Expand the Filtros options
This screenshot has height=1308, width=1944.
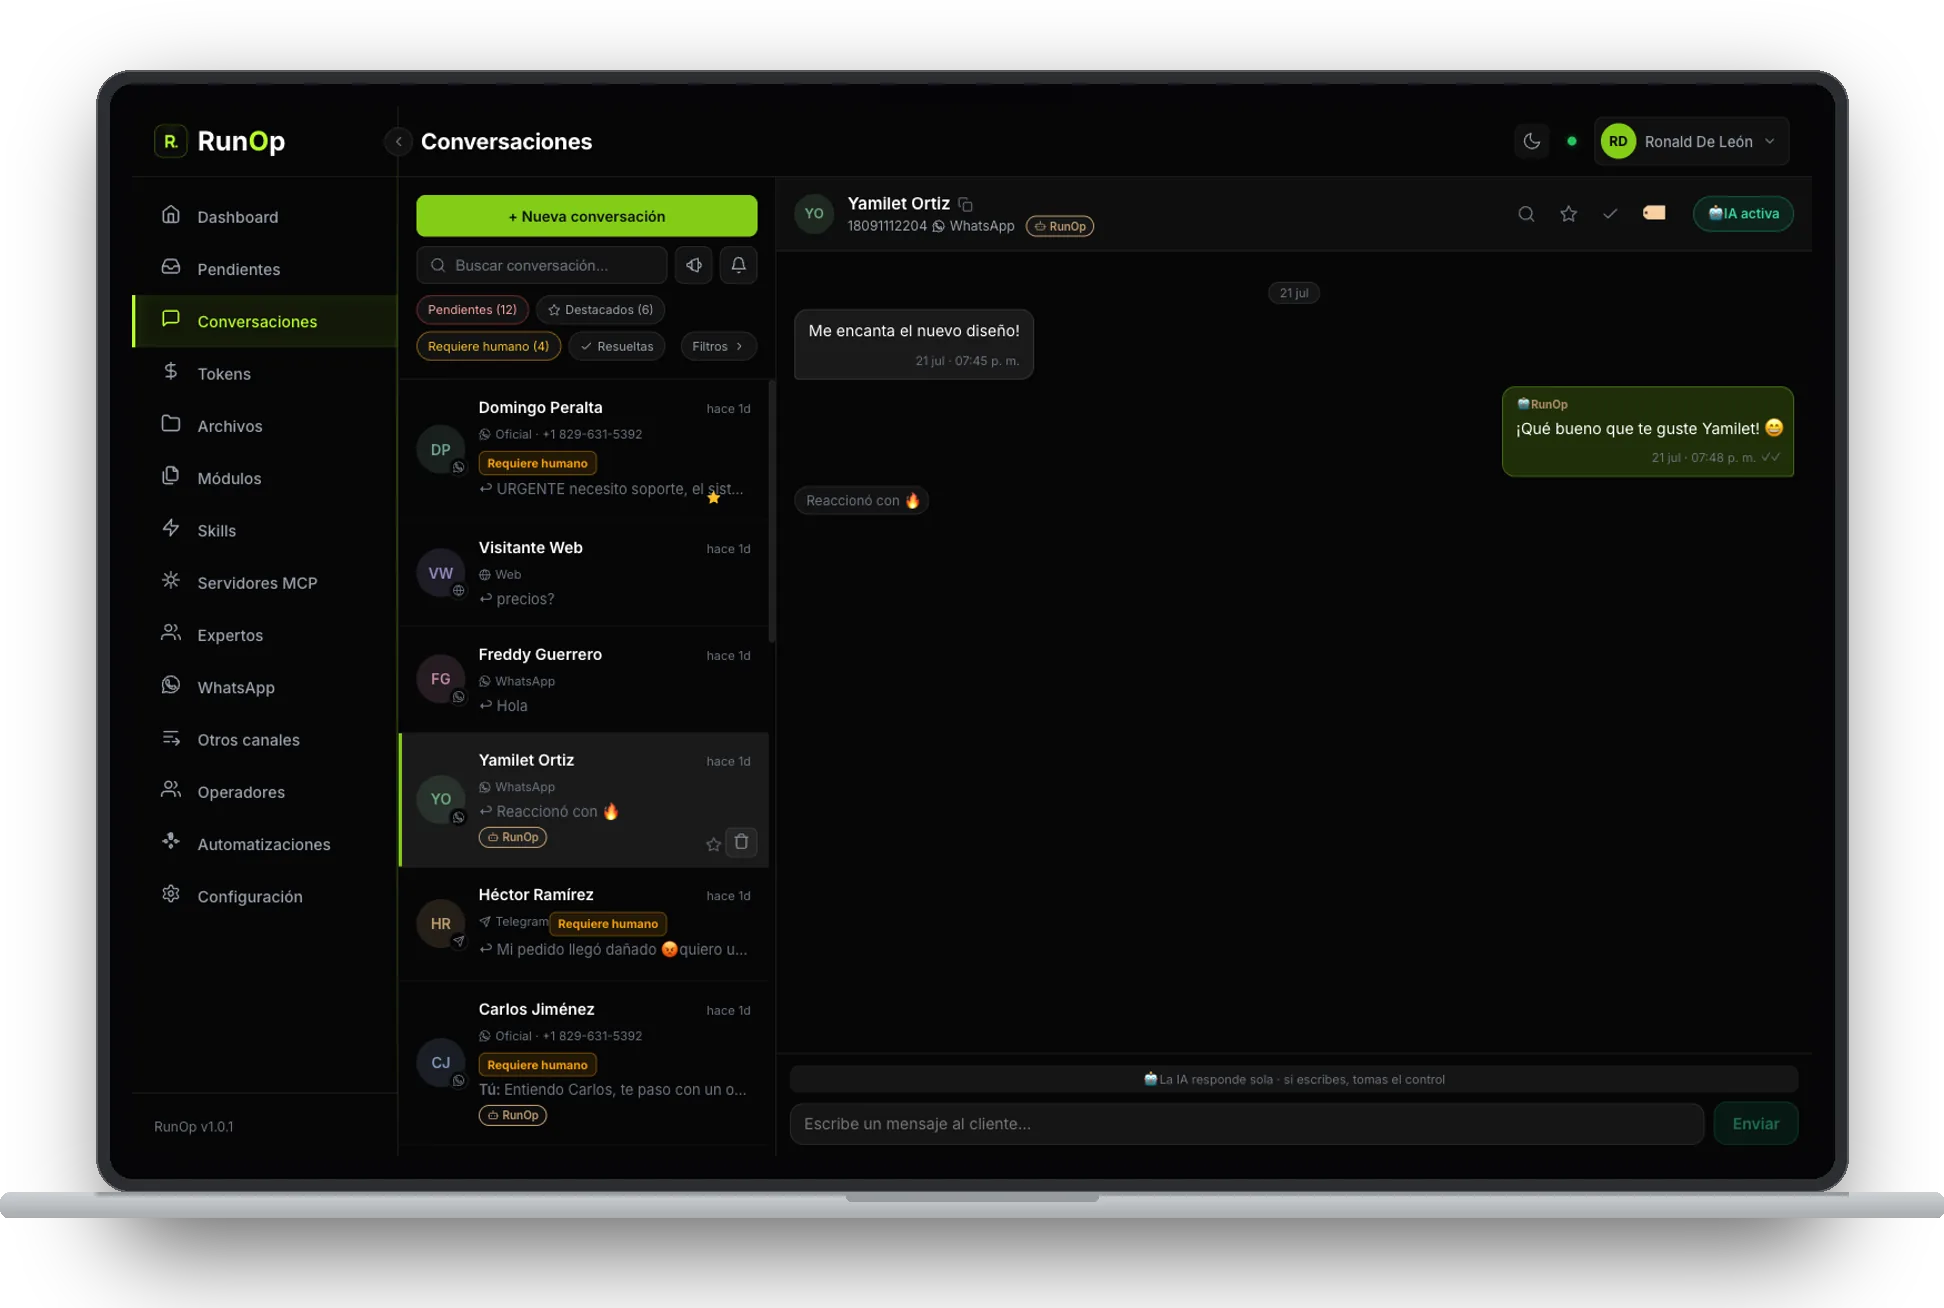tap(718, 346)
